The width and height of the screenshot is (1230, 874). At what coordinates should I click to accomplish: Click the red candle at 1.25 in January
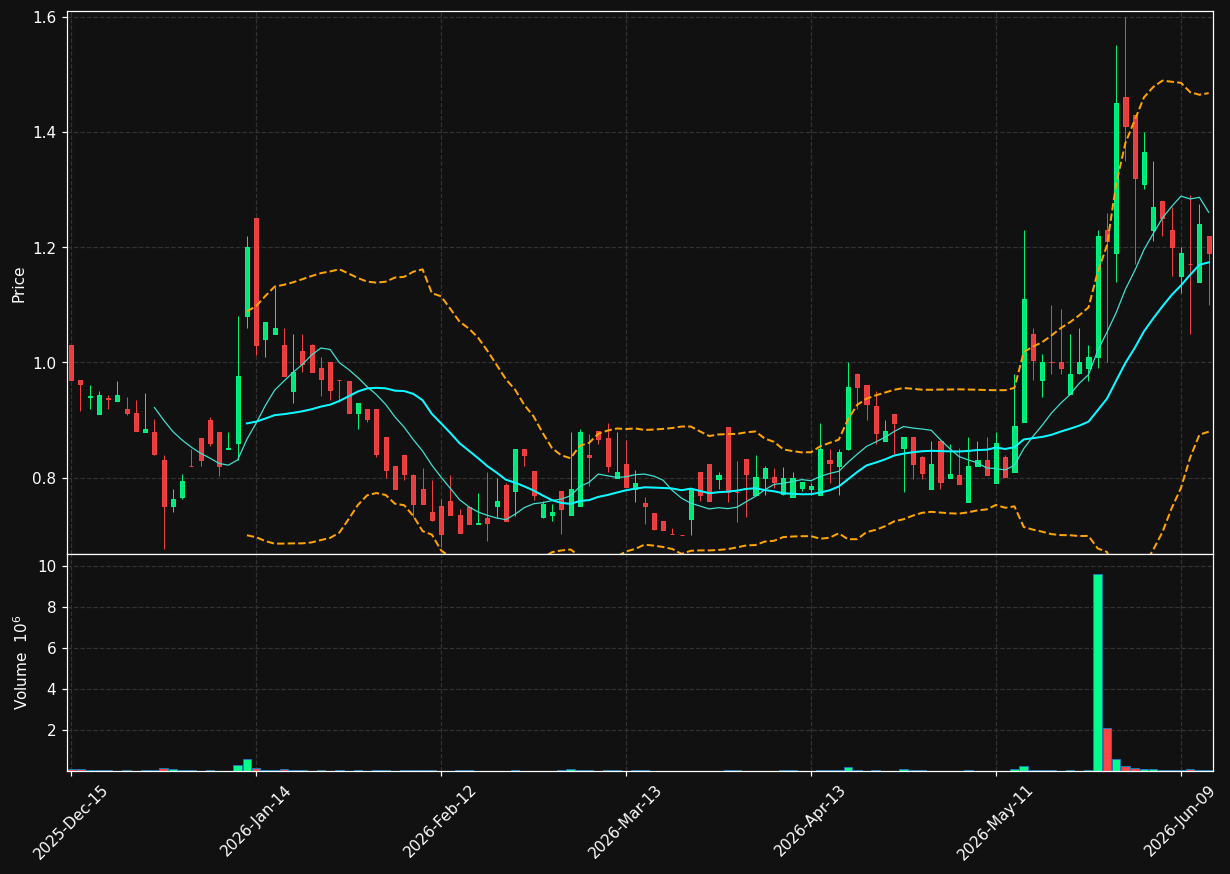[256, 282]
